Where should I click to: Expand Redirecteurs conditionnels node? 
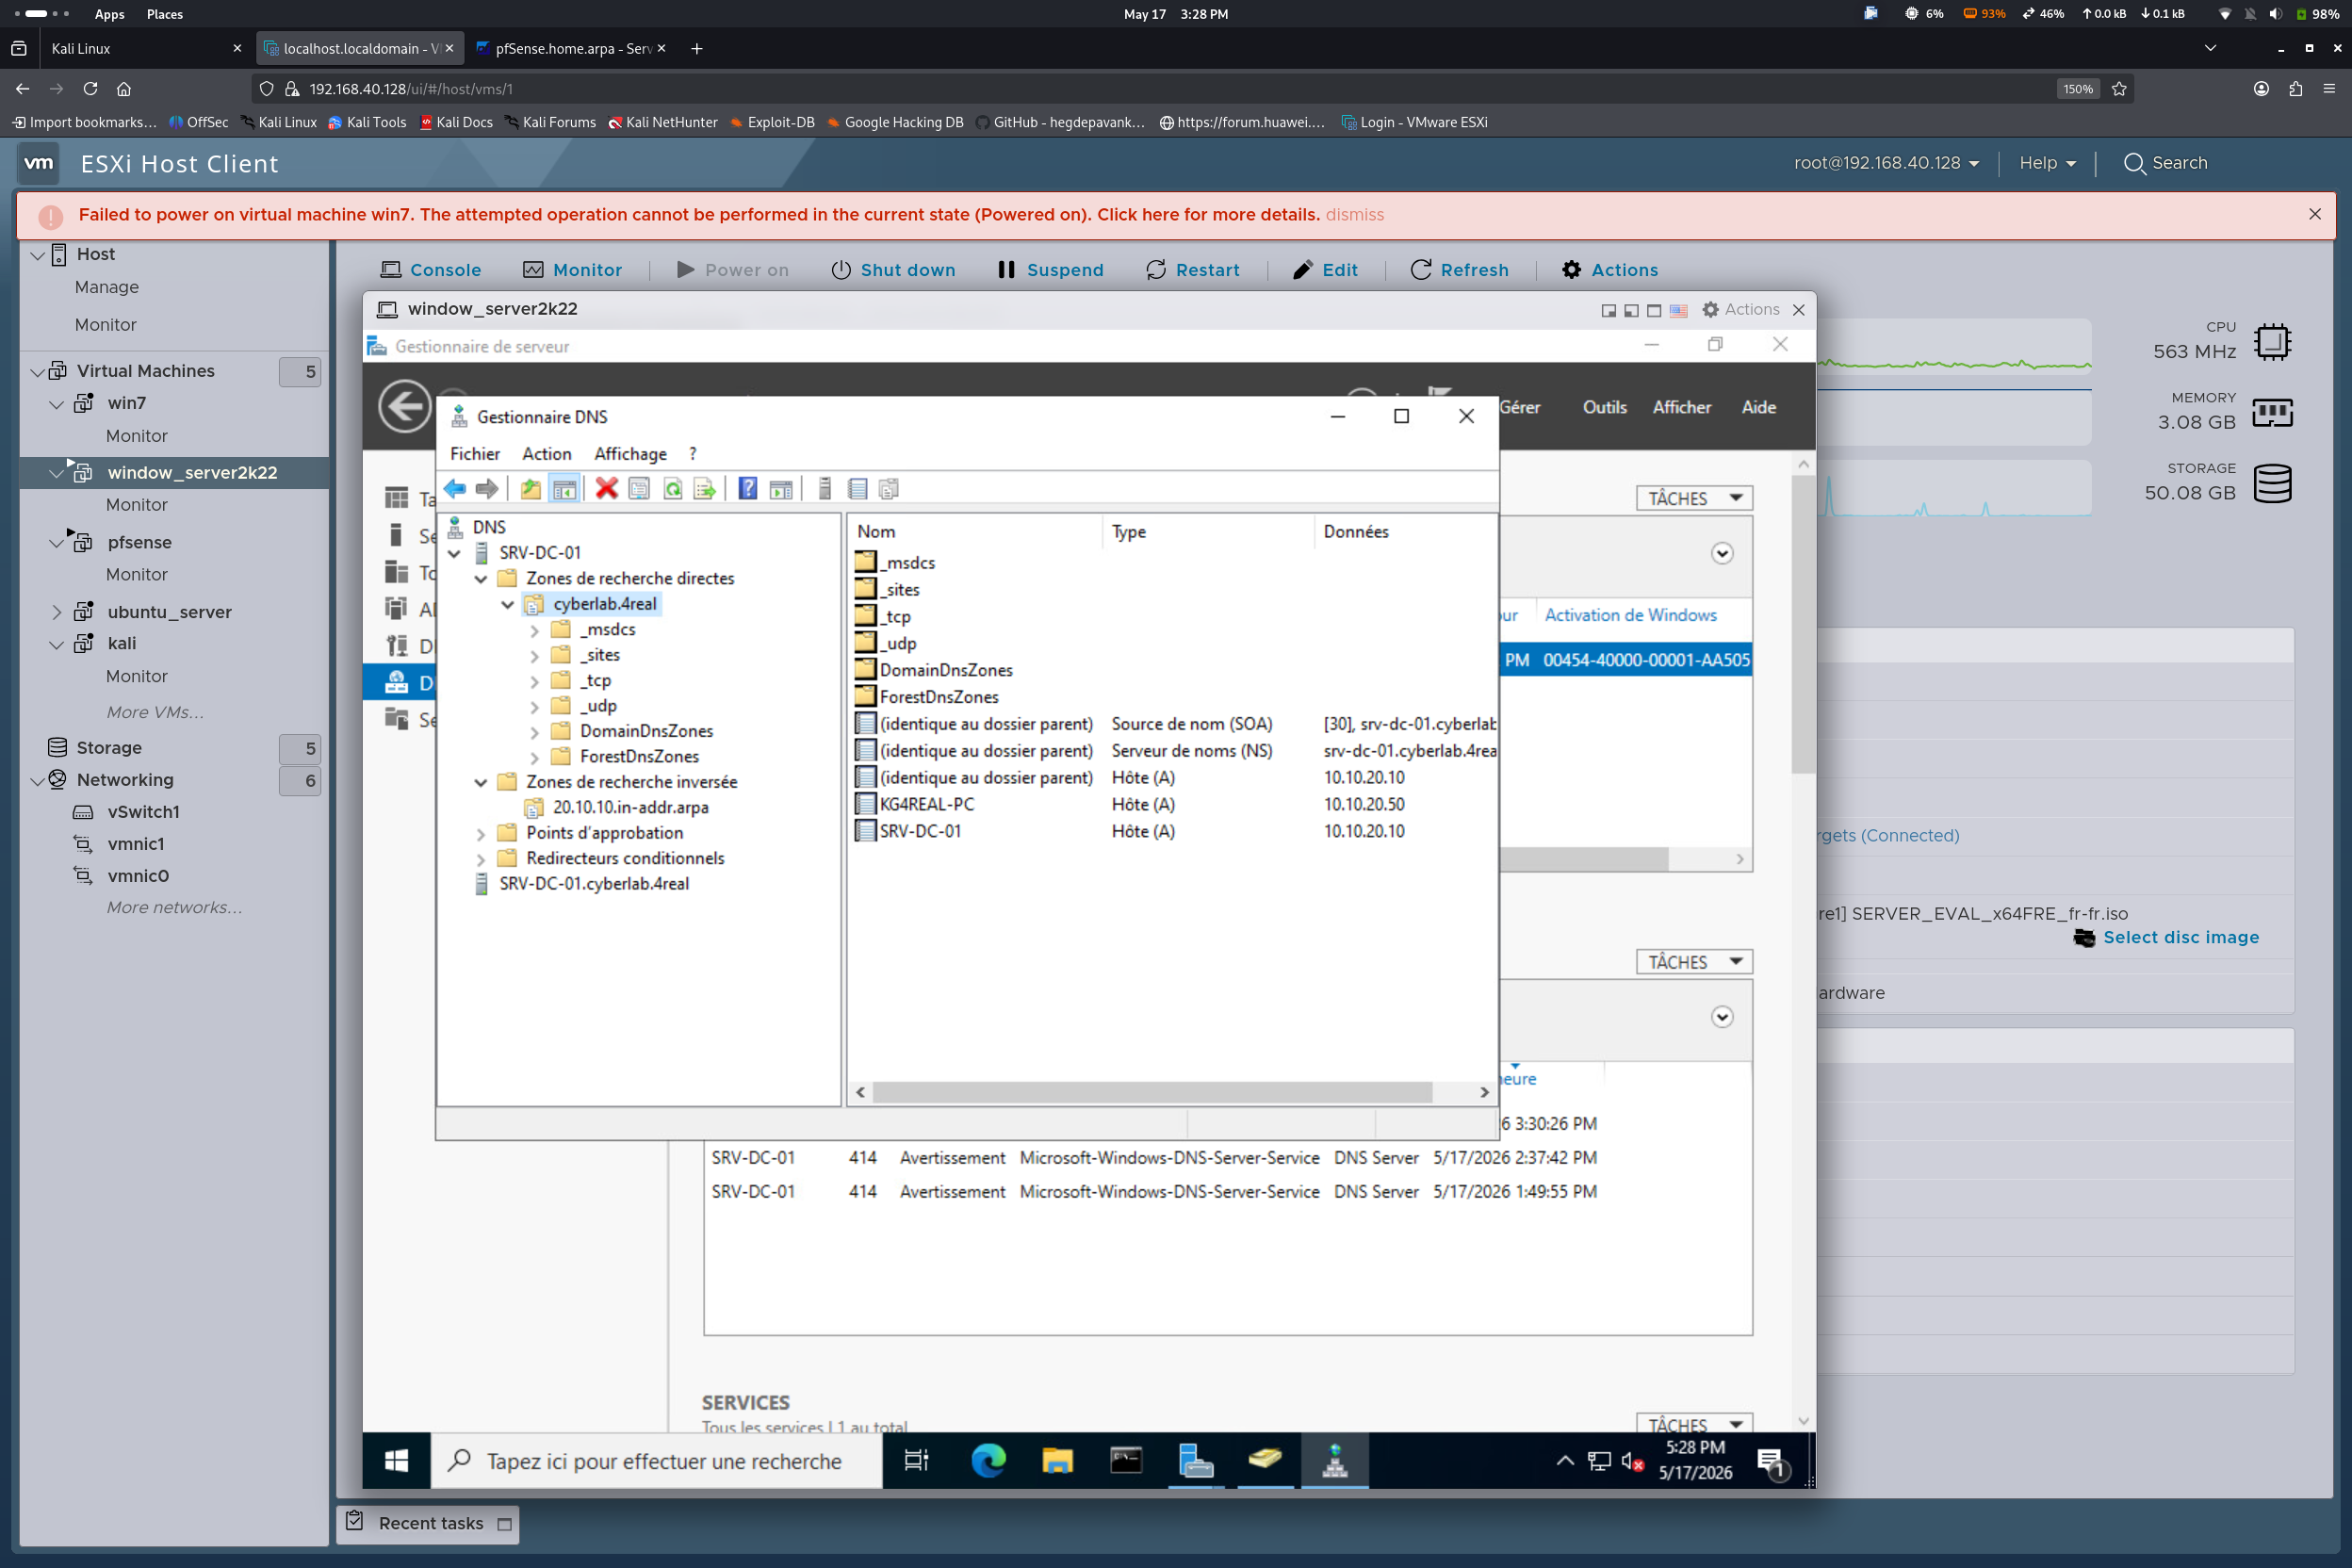(481, 859)
